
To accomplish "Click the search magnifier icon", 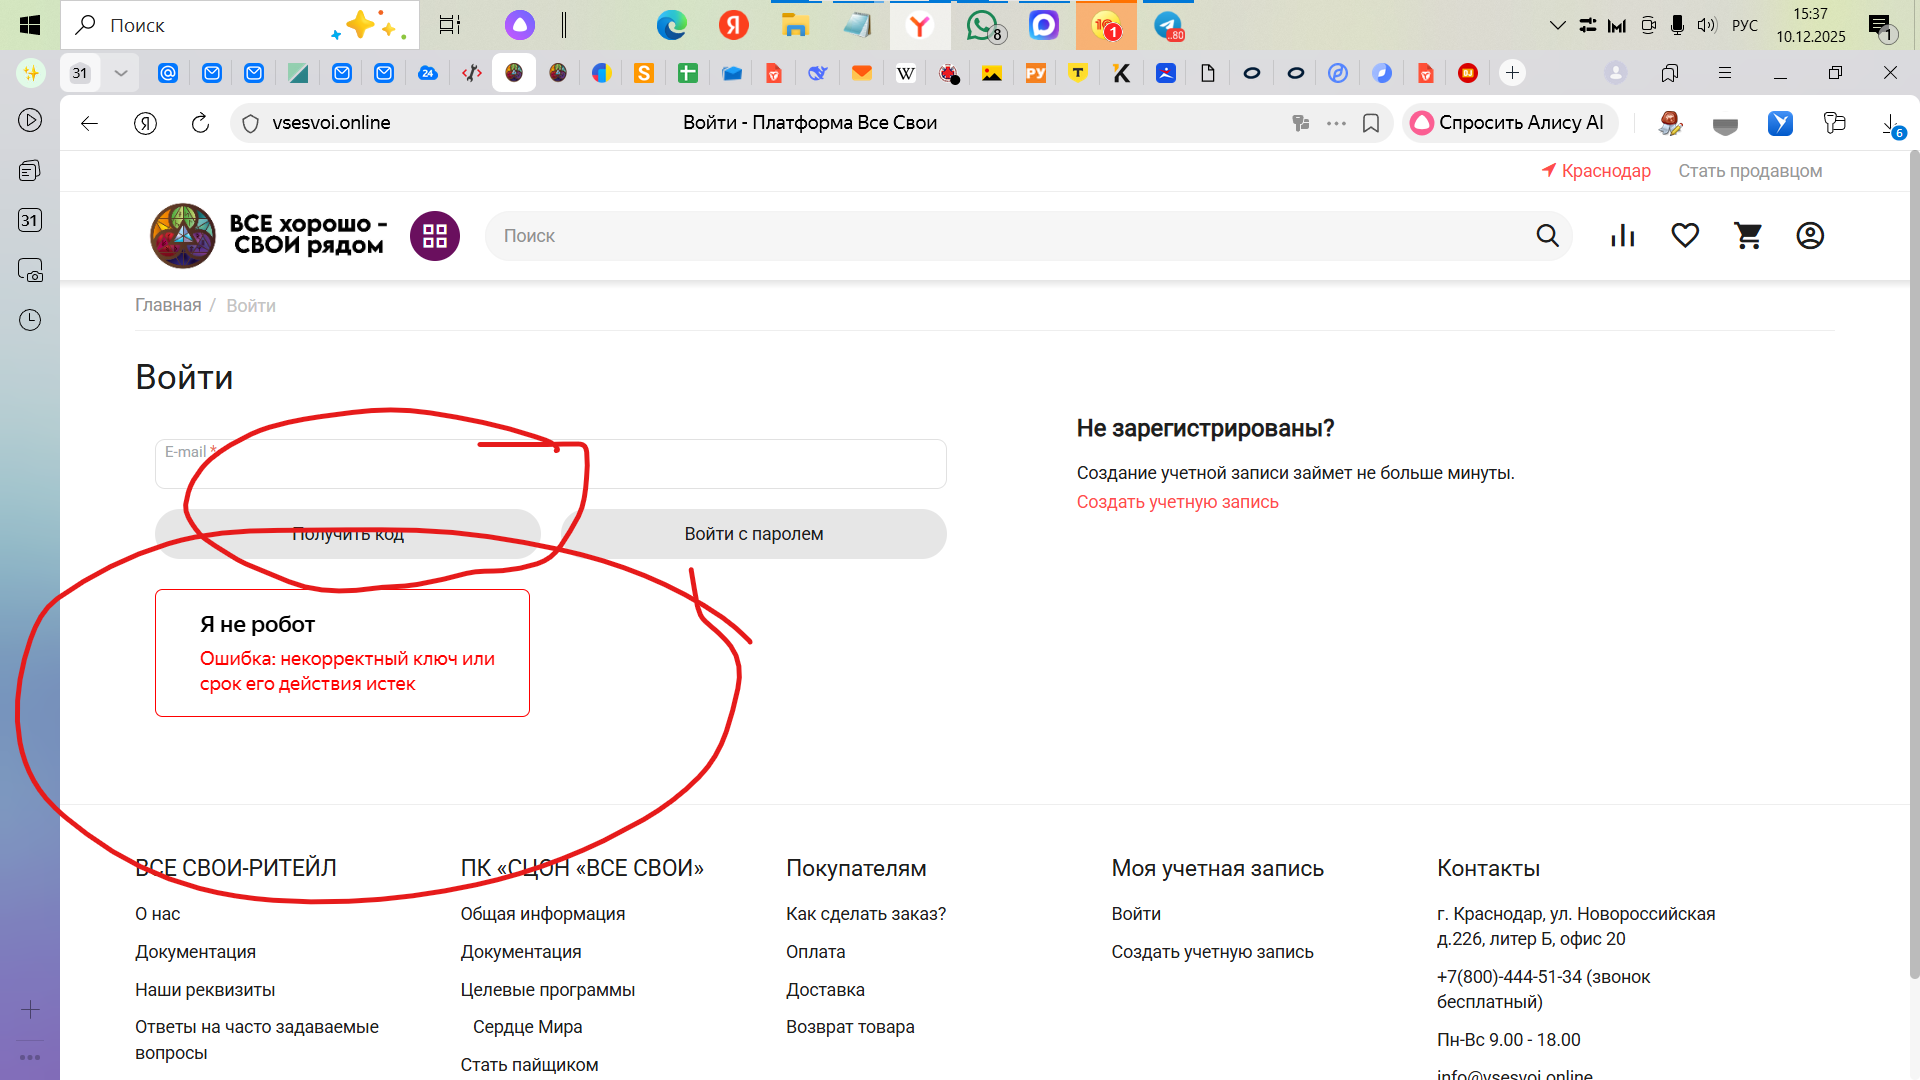I will click(x=1547, y=236).
